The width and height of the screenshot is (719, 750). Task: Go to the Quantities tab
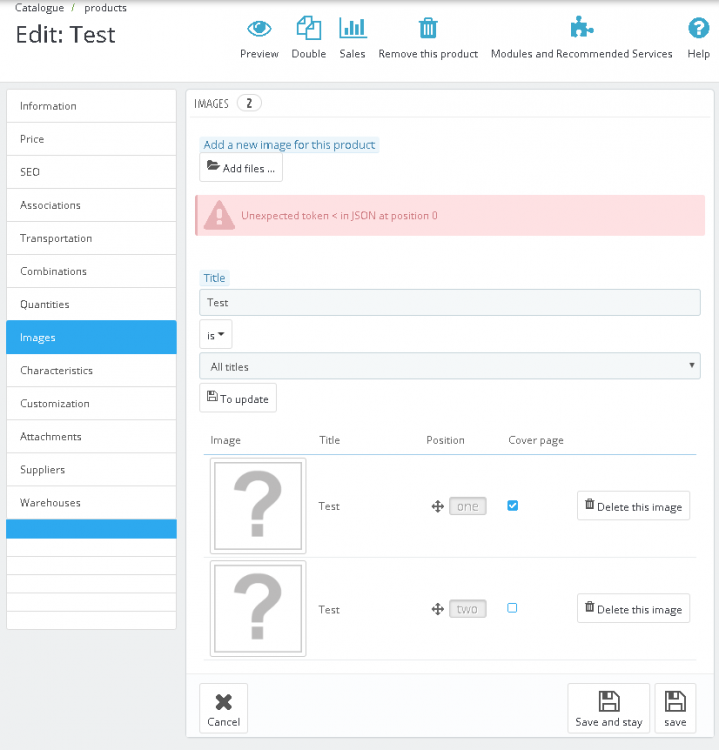coord(91,304)
